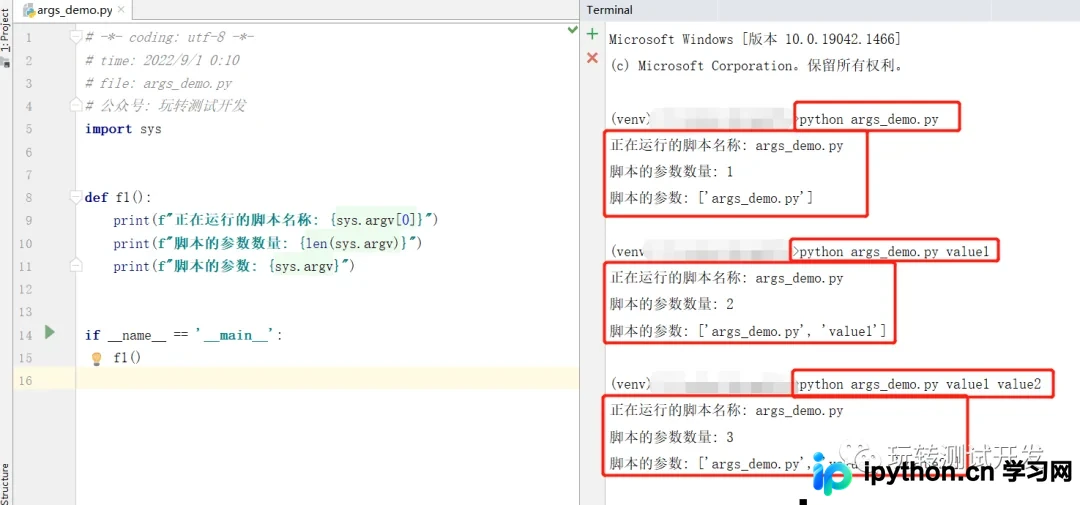
Task: Add new terminal session with green plus
Action: [x=592, y=34]
